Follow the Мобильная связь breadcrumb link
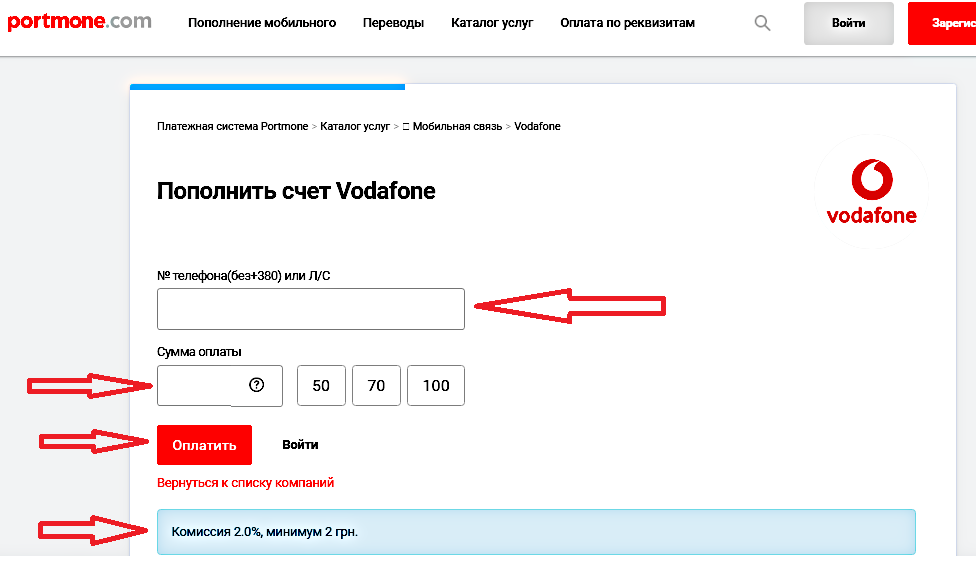Screen dimensions: 976x567 [x=457, y=126]
